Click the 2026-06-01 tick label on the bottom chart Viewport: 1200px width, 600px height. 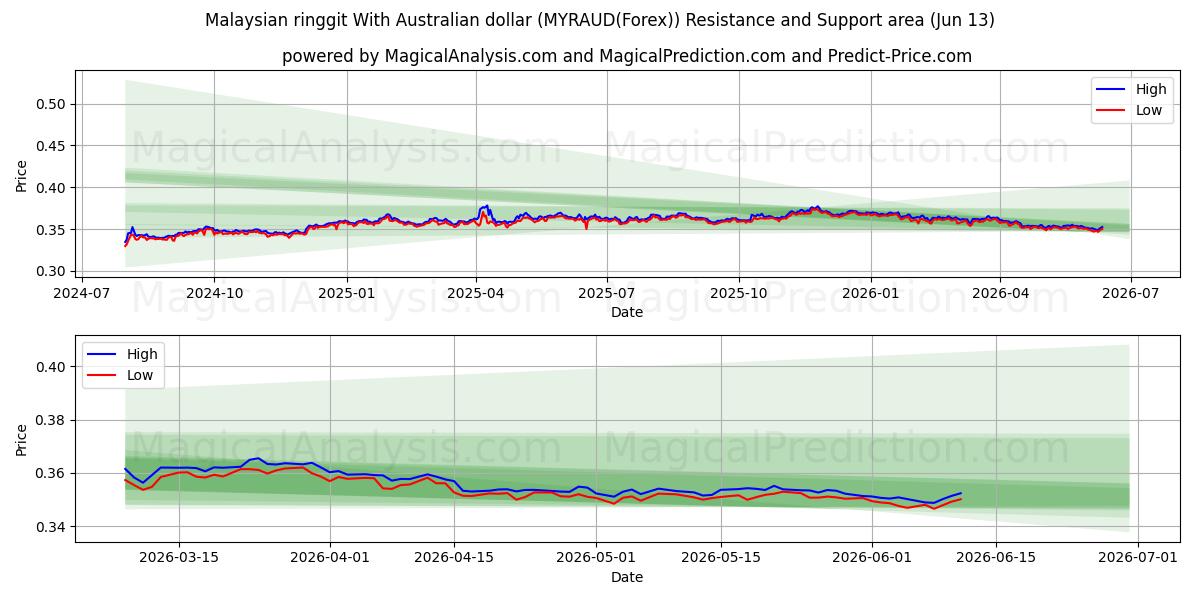[x=872, y=559]
